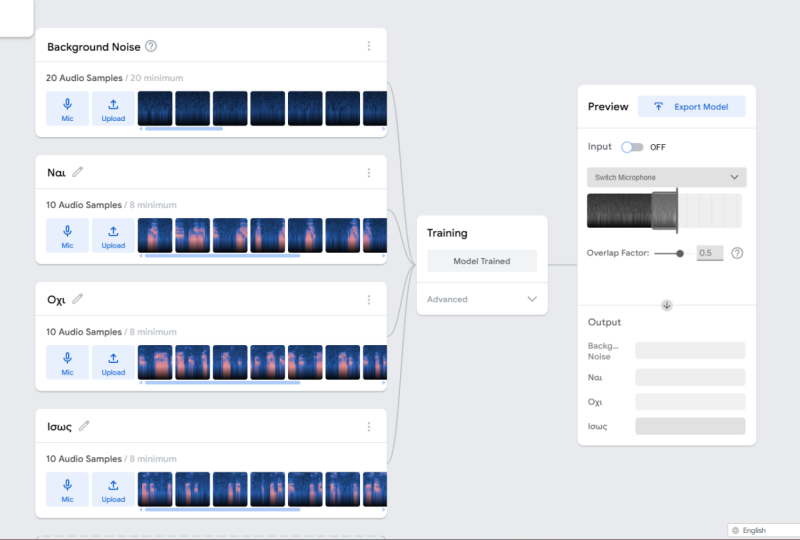Click the Ισως samples horizontal scrollbar

222,509
